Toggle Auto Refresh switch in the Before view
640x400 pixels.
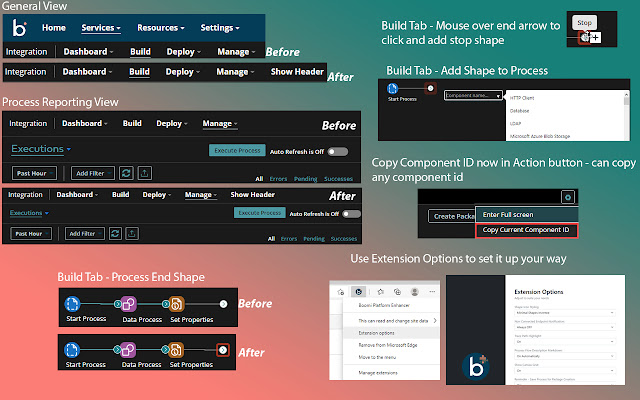(x=337, y=151)
